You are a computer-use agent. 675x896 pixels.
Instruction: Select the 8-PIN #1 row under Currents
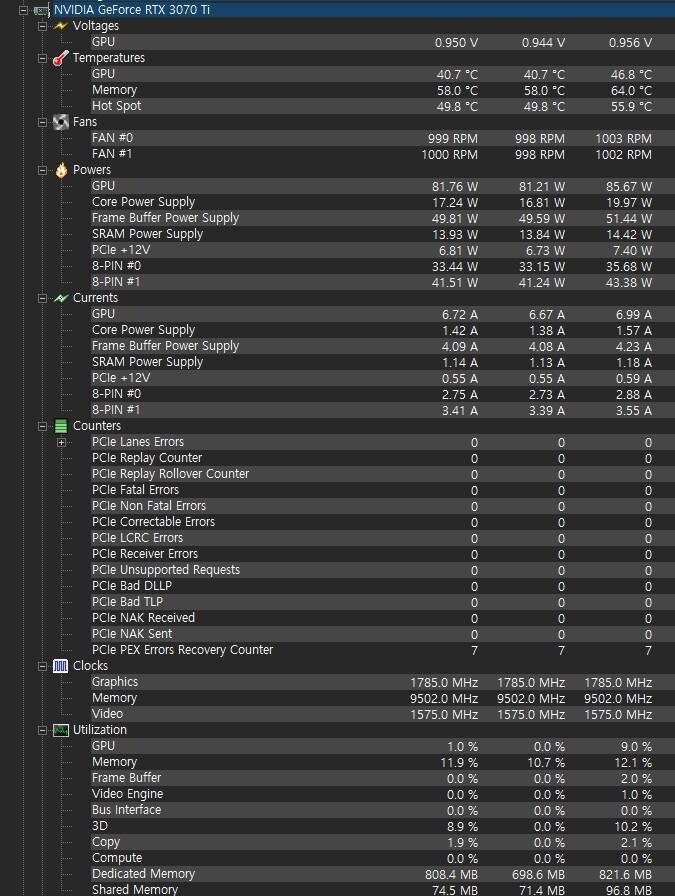pos(382,410)
